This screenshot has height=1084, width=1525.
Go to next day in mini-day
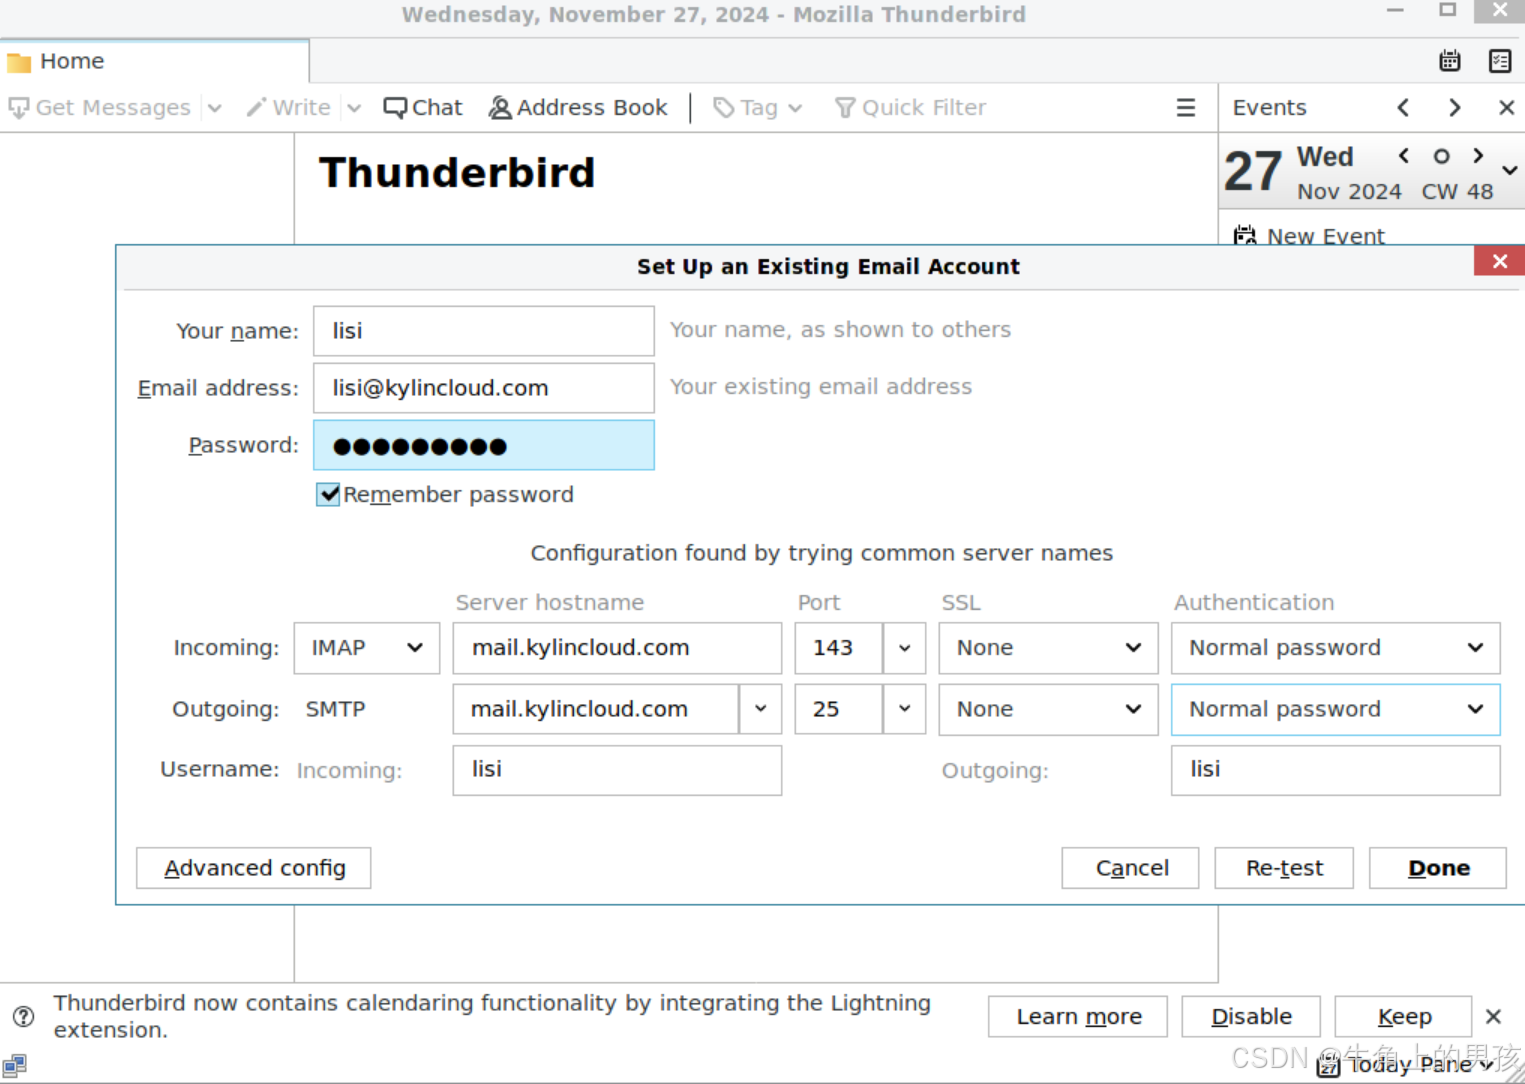click(x=1478, y=155)
